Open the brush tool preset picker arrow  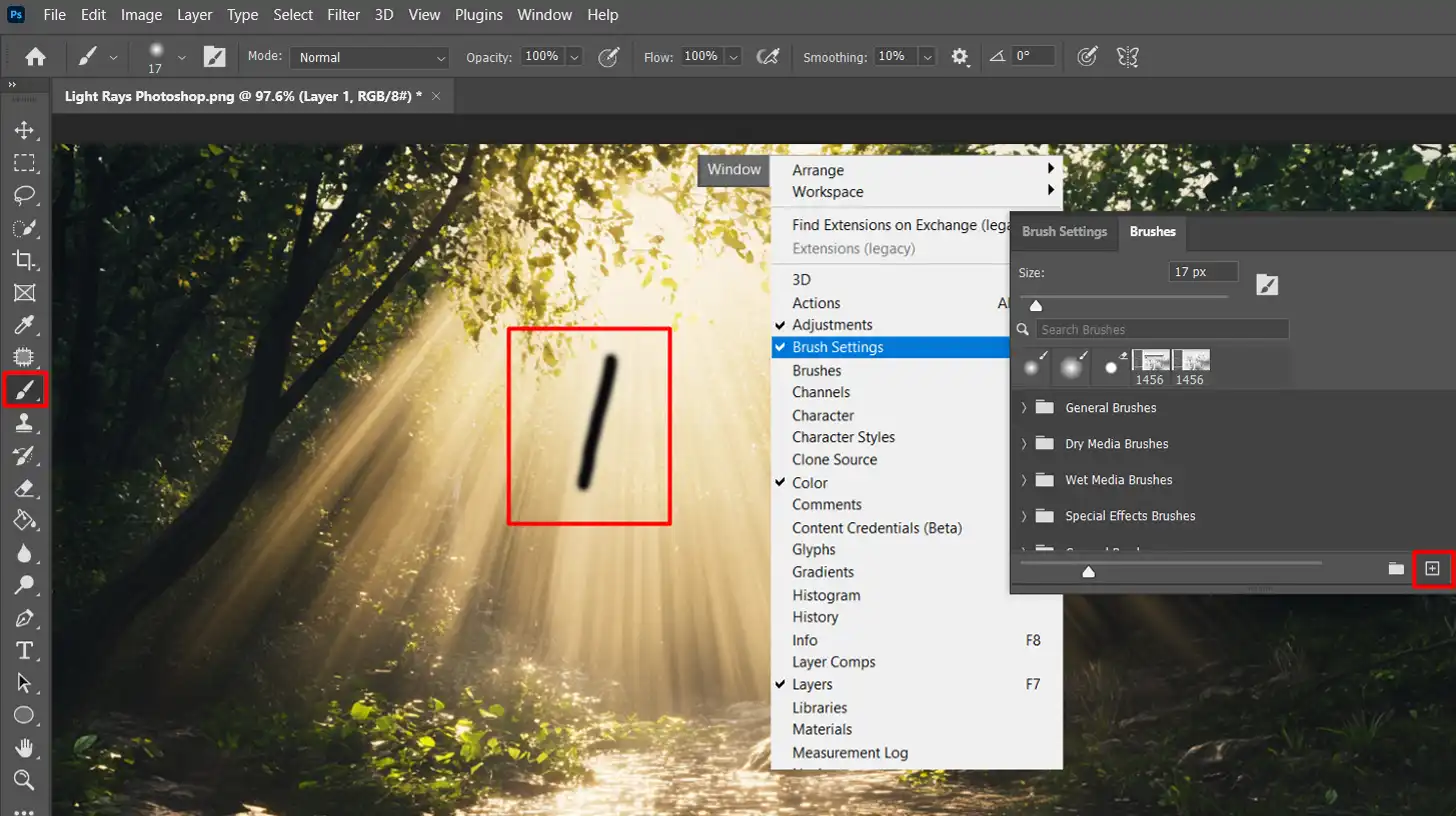pos(113,57)
